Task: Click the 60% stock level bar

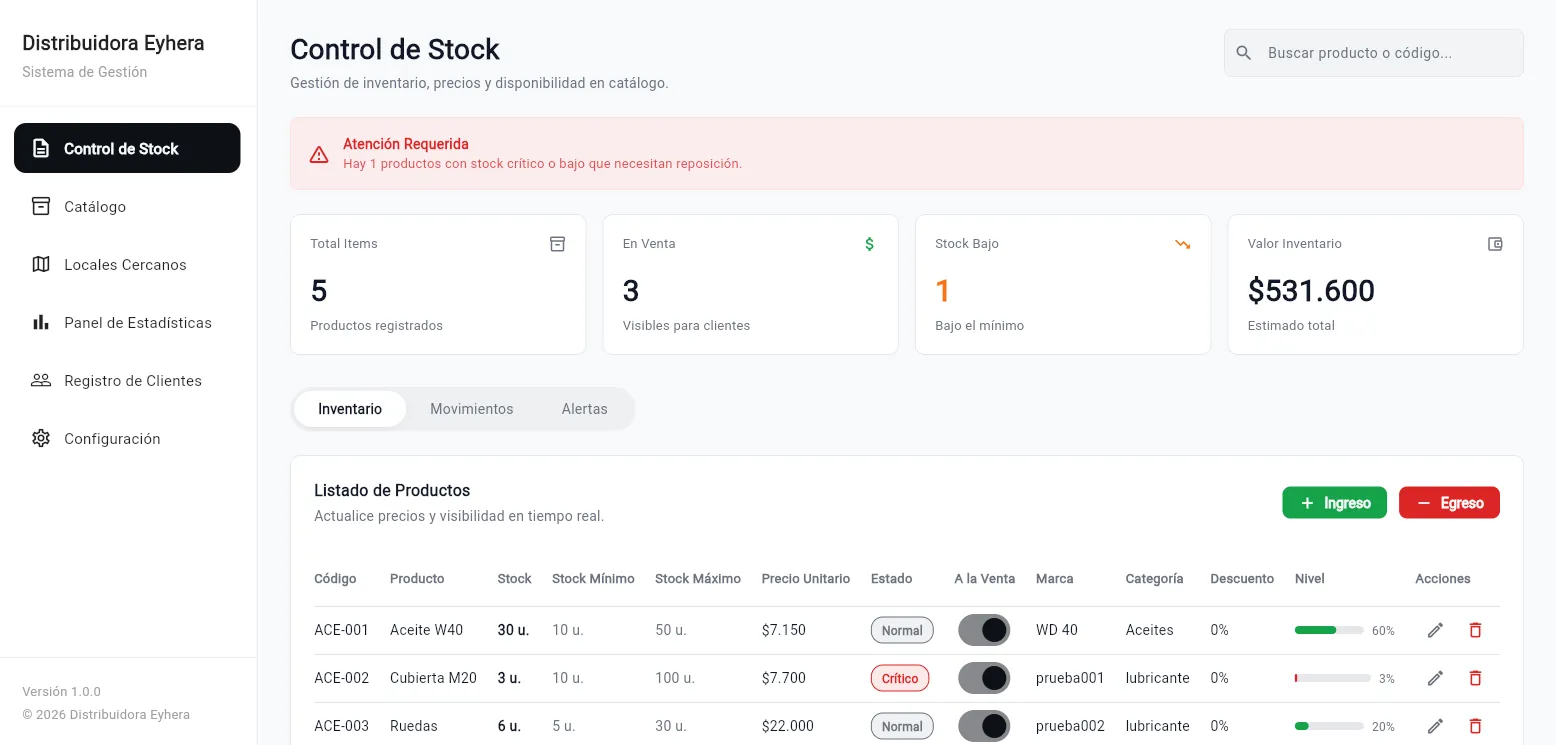Action: click(1329, 630)
